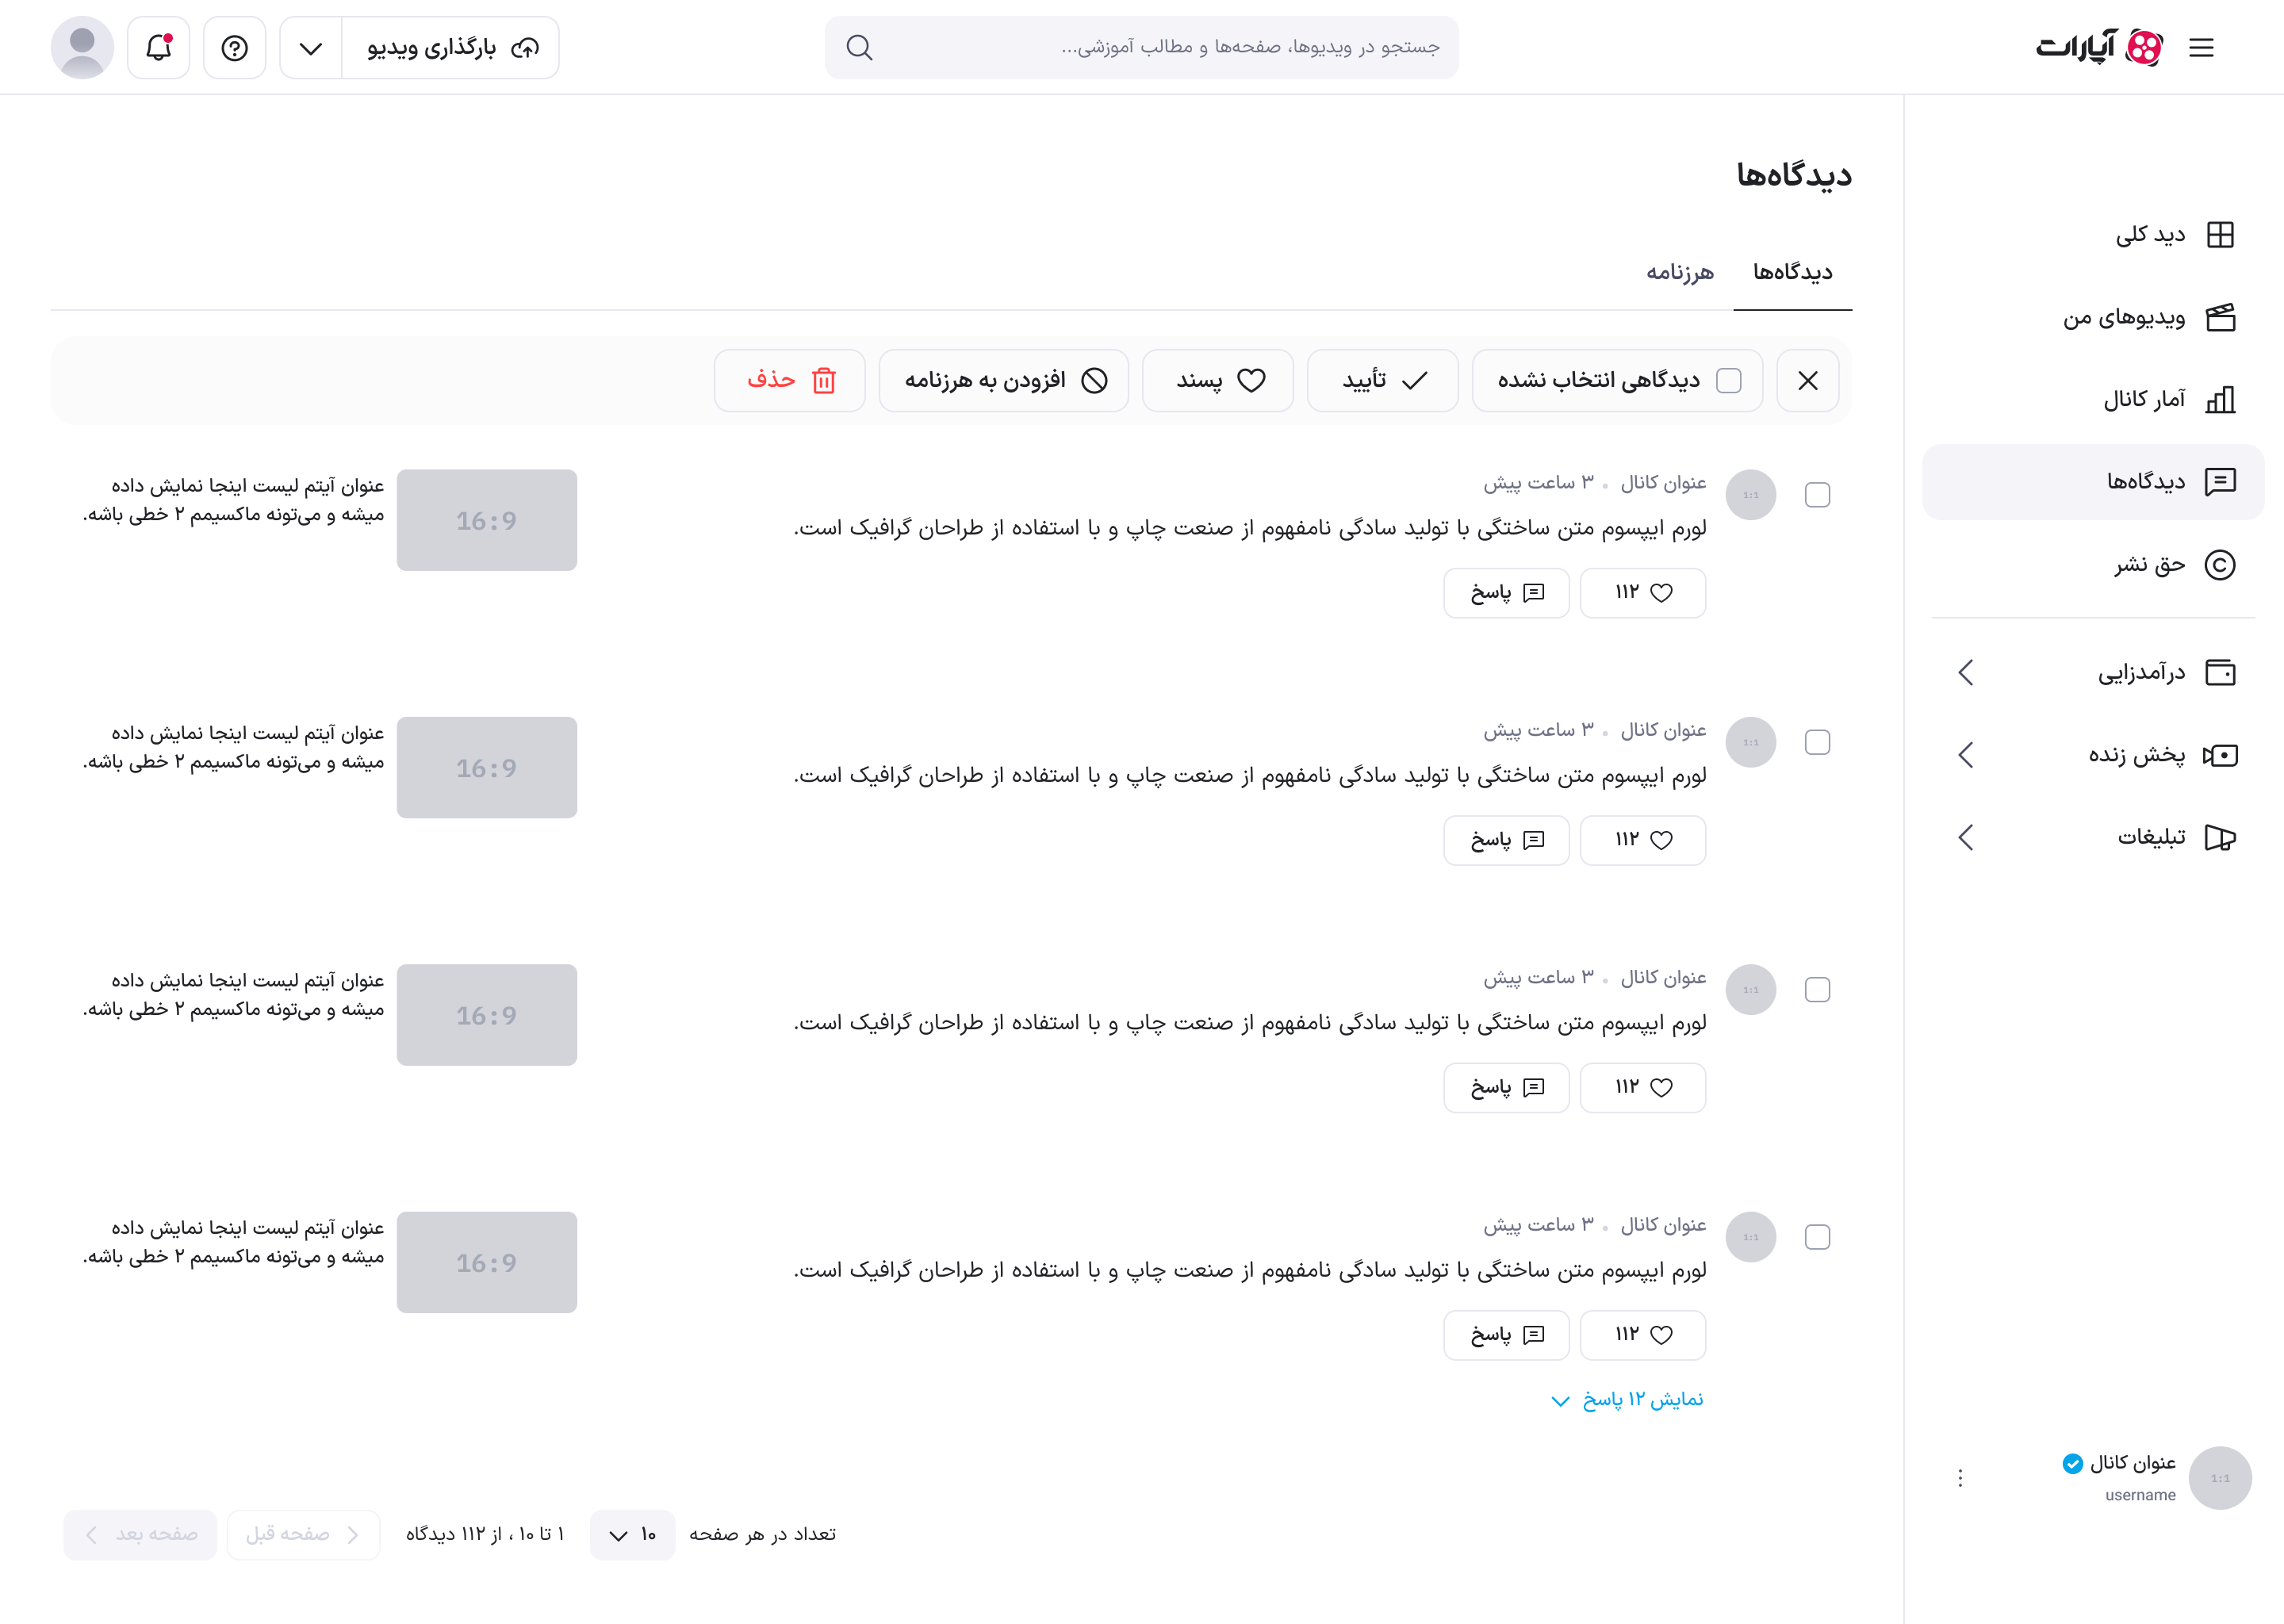This screenshot has height=1624, width=2284.
Task: Switch to the هرزنامه spam tab
Action: click(x=1680, y=271)
